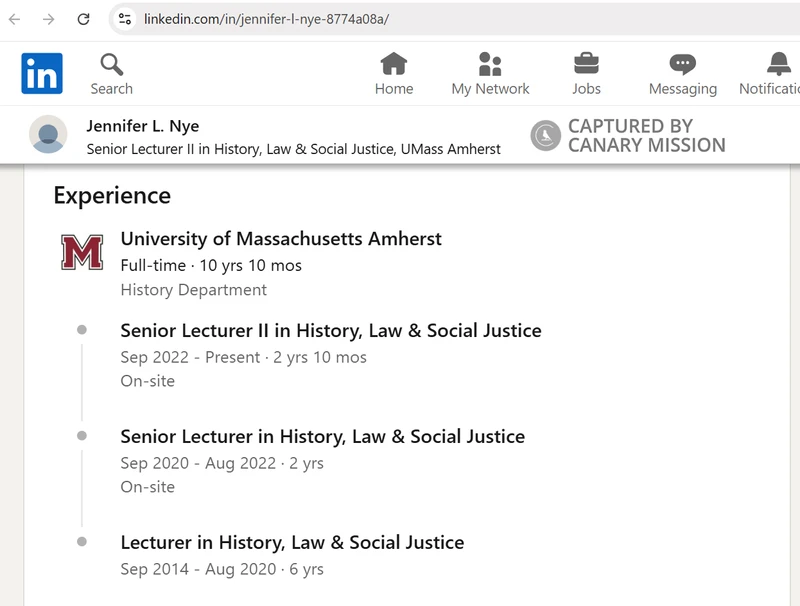
Task: Click the LinkedIn logo icon
Action: pyautogui.click(x=42, y=74)
